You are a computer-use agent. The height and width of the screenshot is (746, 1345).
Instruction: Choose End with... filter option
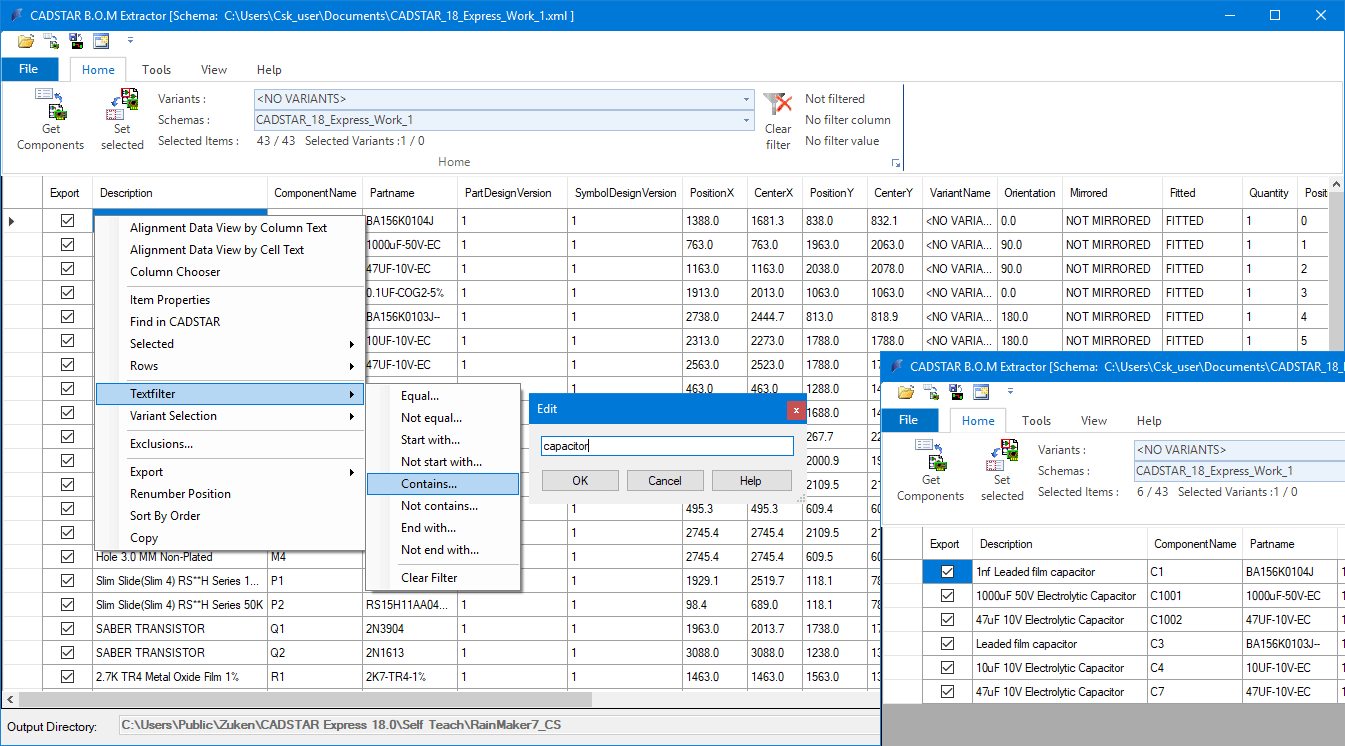click(x=443, y=528)
